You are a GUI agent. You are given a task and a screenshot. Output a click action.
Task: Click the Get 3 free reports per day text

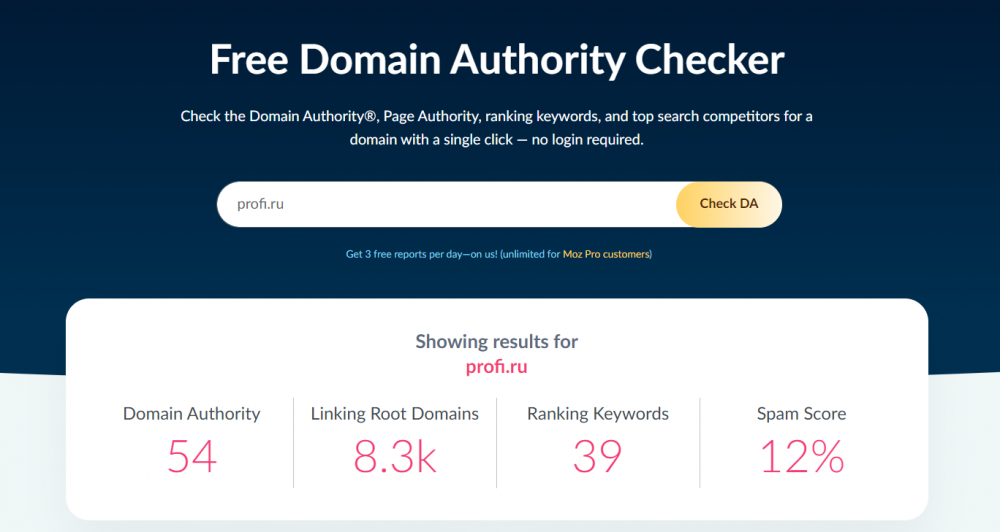(422, 254)
